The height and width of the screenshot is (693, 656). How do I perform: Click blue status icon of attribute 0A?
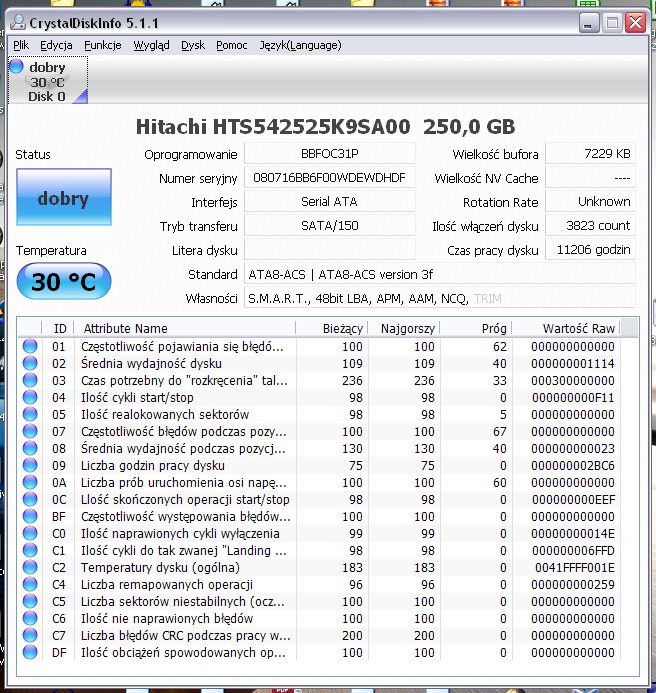(x=30, y=482)
